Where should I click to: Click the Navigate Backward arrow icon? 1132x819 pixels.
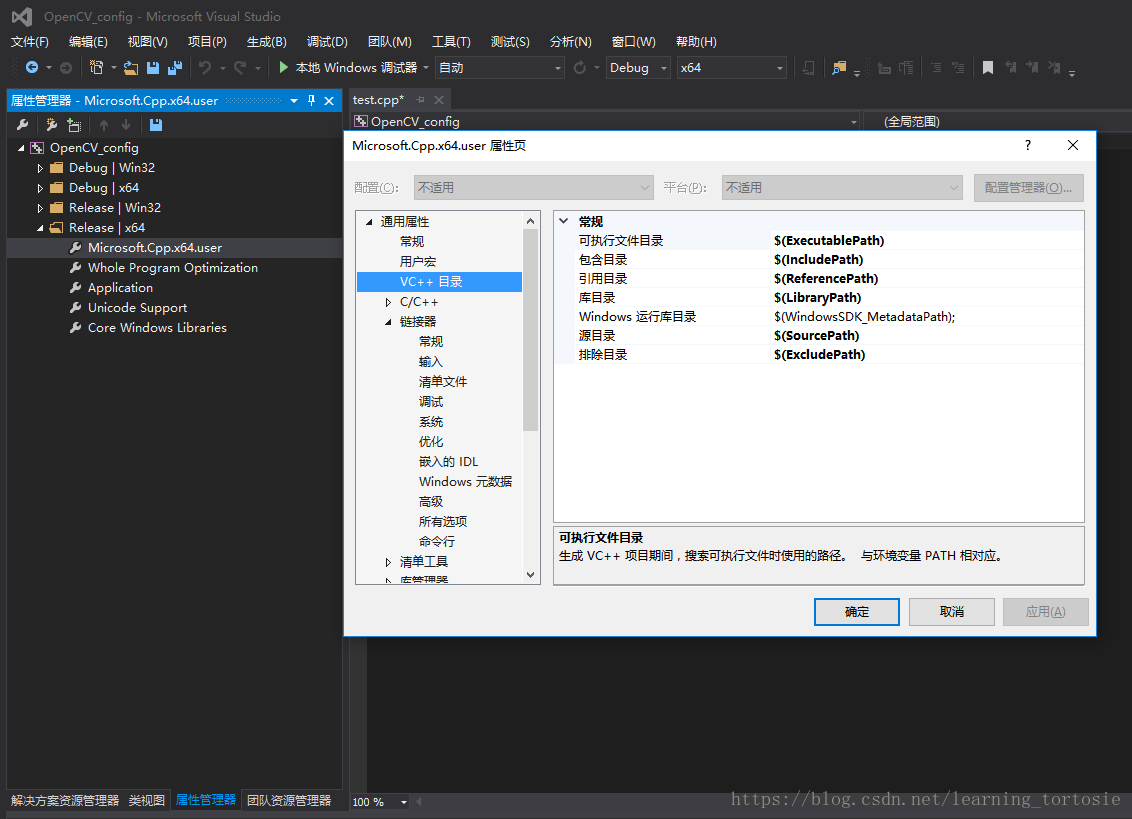point(32,67)
